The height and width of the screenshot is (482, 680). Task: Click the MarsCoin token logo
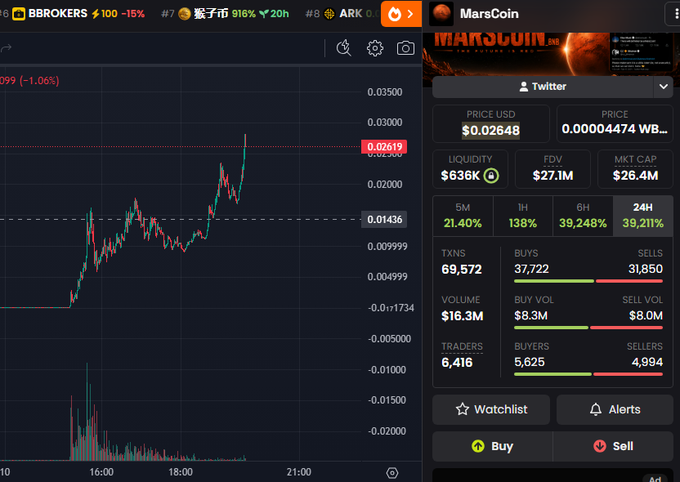point(441,13)
